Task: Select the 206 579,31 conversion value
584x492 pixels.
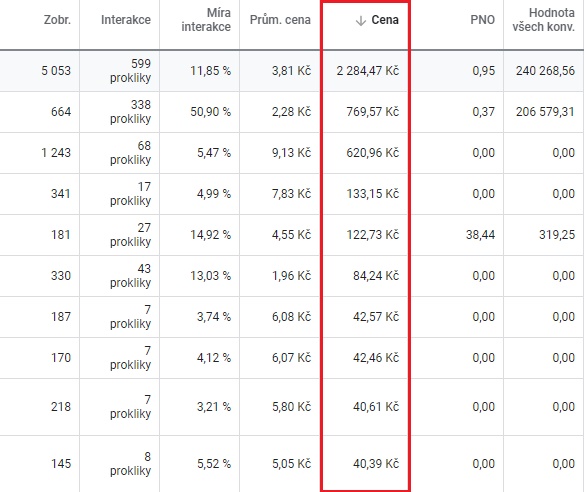Action: [x=545, y=112]
